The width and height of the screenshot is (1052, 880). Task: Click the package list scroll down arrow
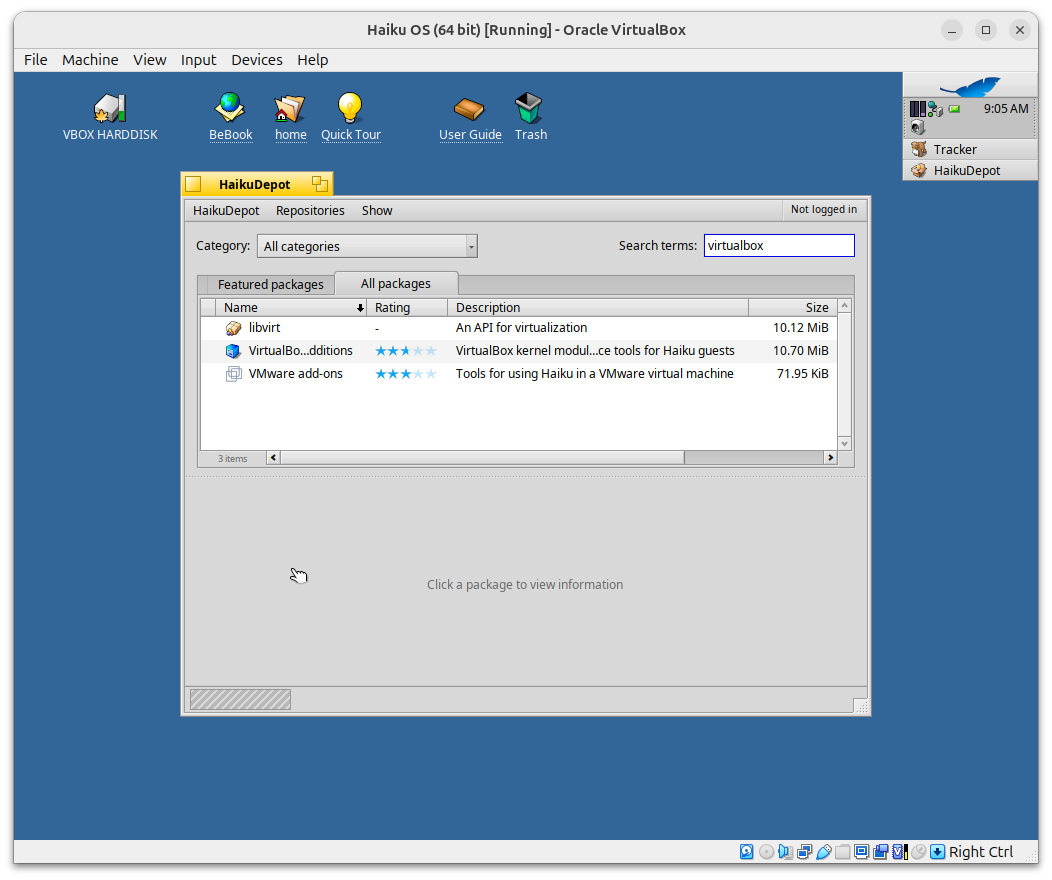845,443
